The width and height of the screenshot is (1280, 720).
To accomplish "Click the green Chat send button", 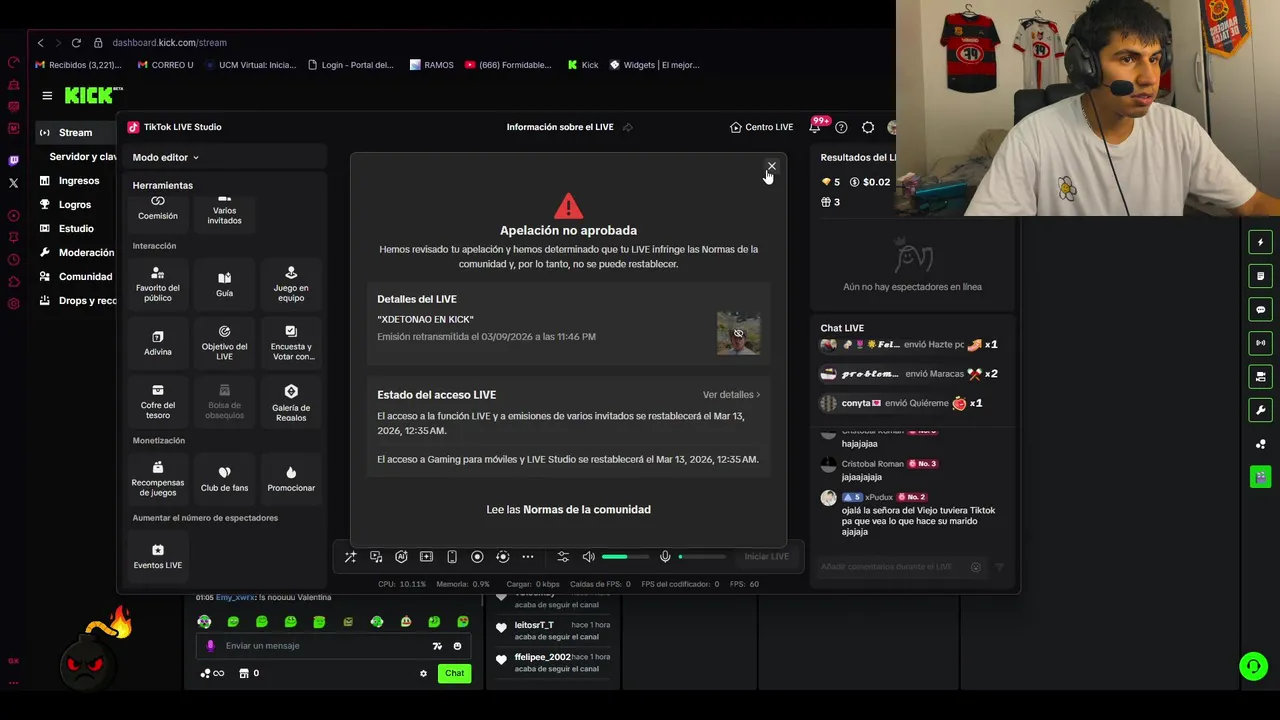I will point(454,673).
